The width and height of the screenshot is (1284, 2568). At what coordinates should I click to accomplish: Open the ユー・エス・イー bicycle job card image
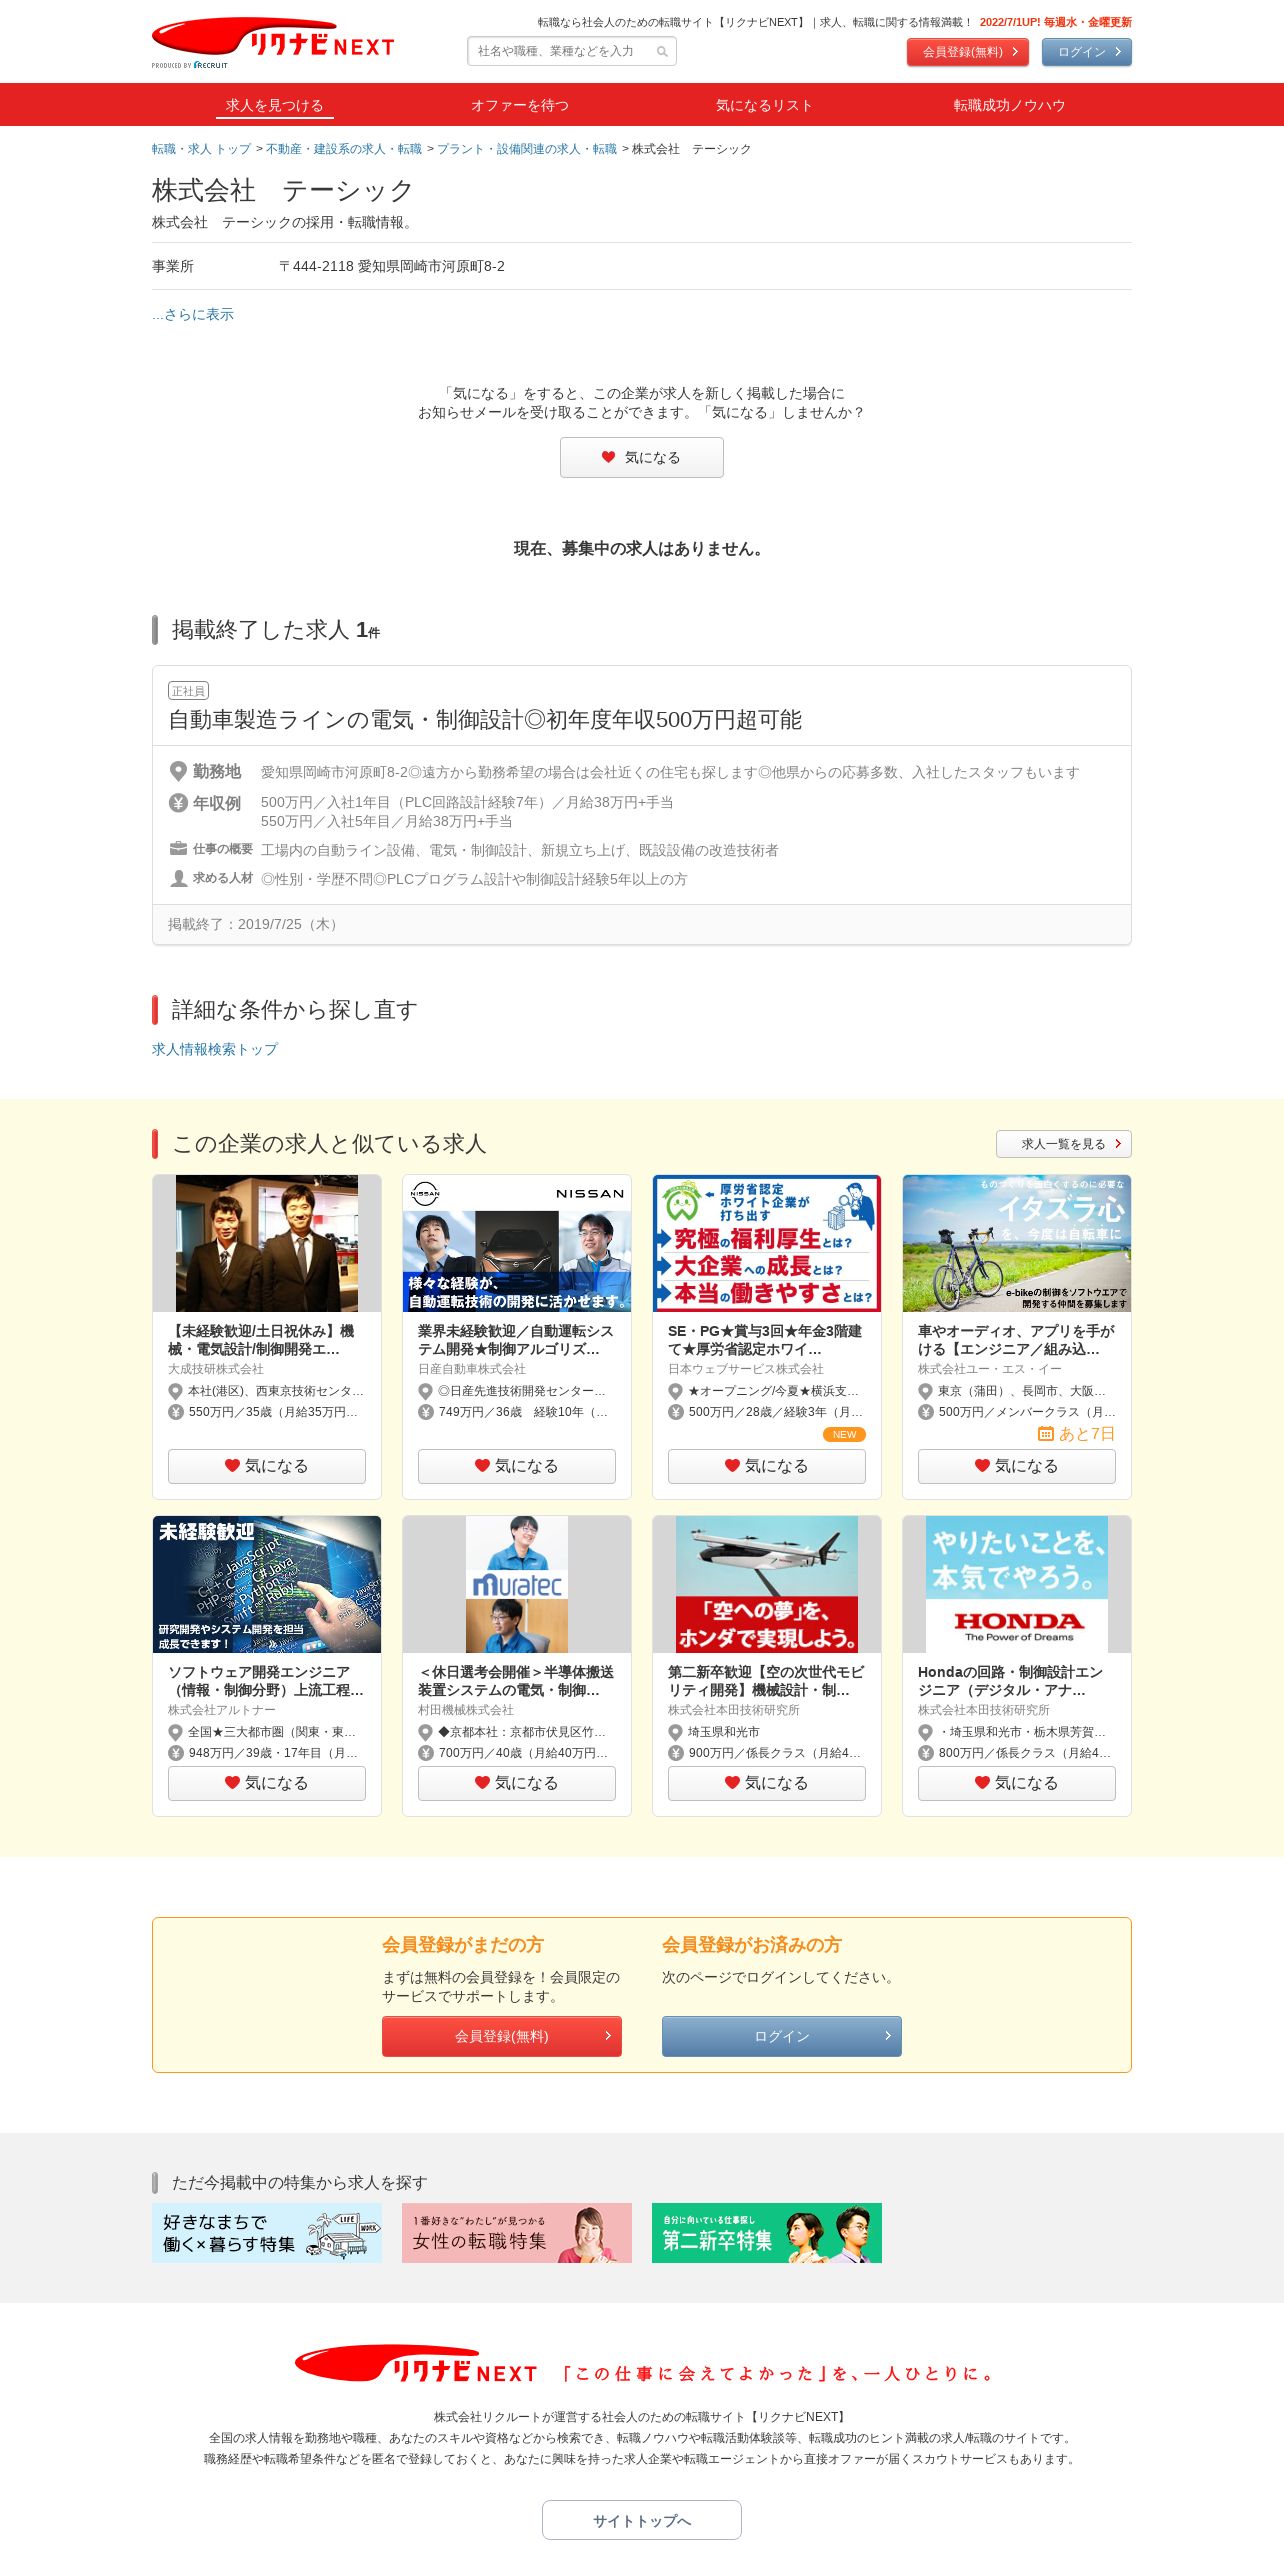click(1017, 1243)
